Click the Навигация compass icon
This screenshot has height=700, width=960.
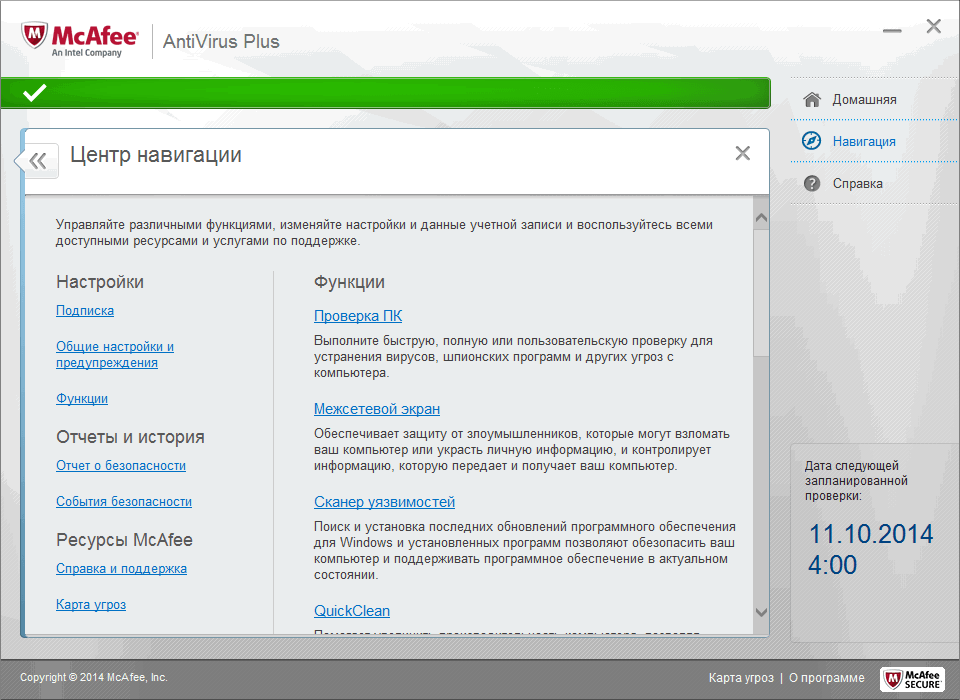click(813, 140)
